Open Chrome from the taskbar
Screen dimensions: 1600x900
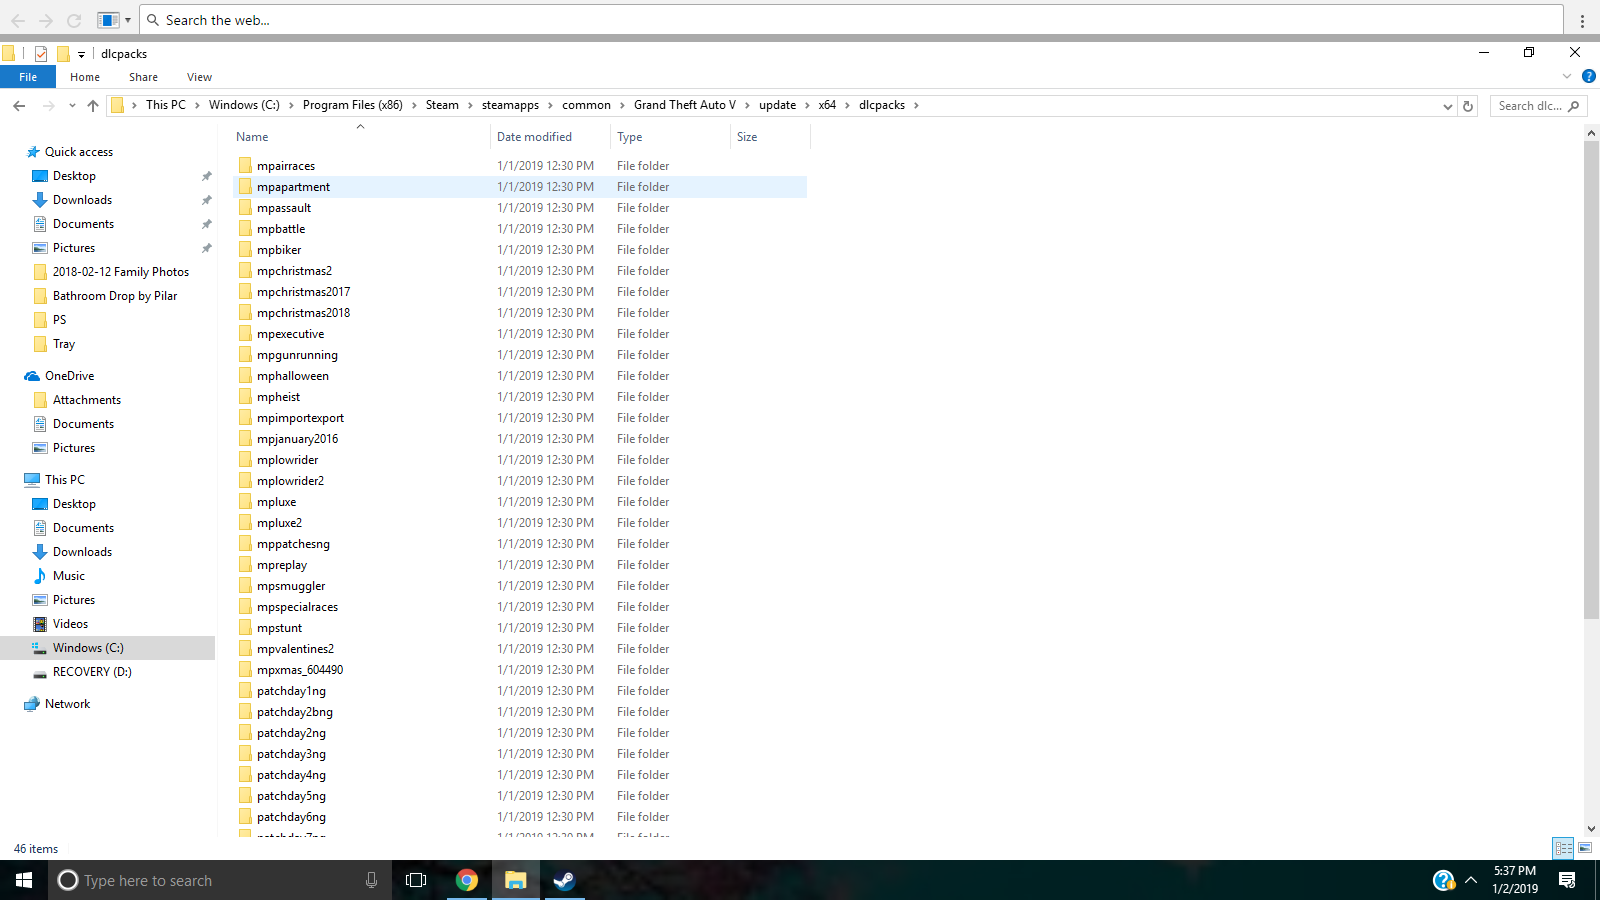coord(467,880)
